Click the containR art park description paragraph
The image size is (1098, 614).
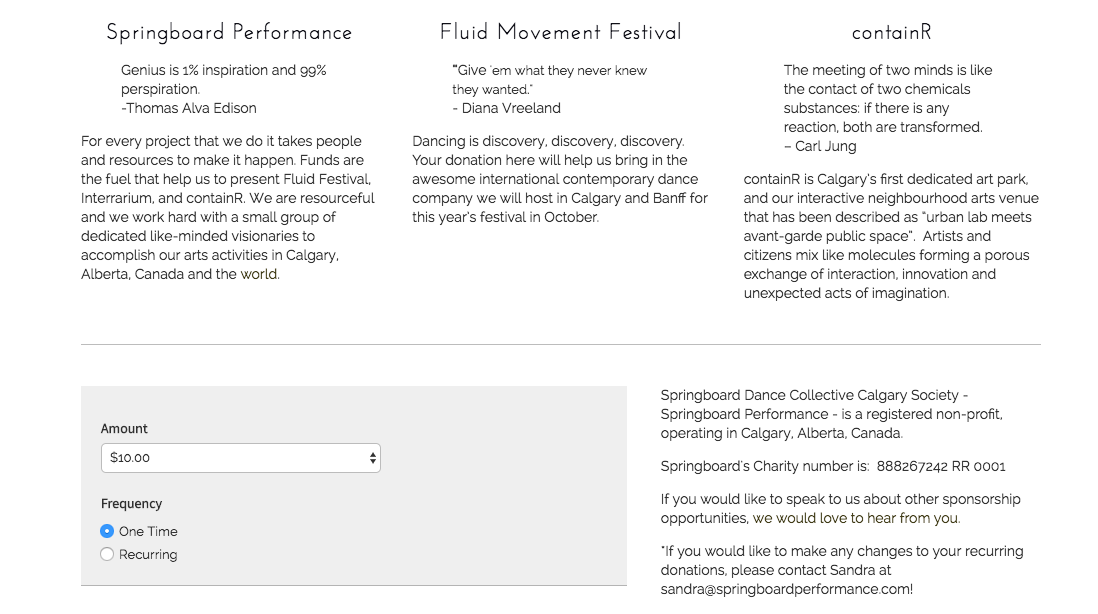891,236
